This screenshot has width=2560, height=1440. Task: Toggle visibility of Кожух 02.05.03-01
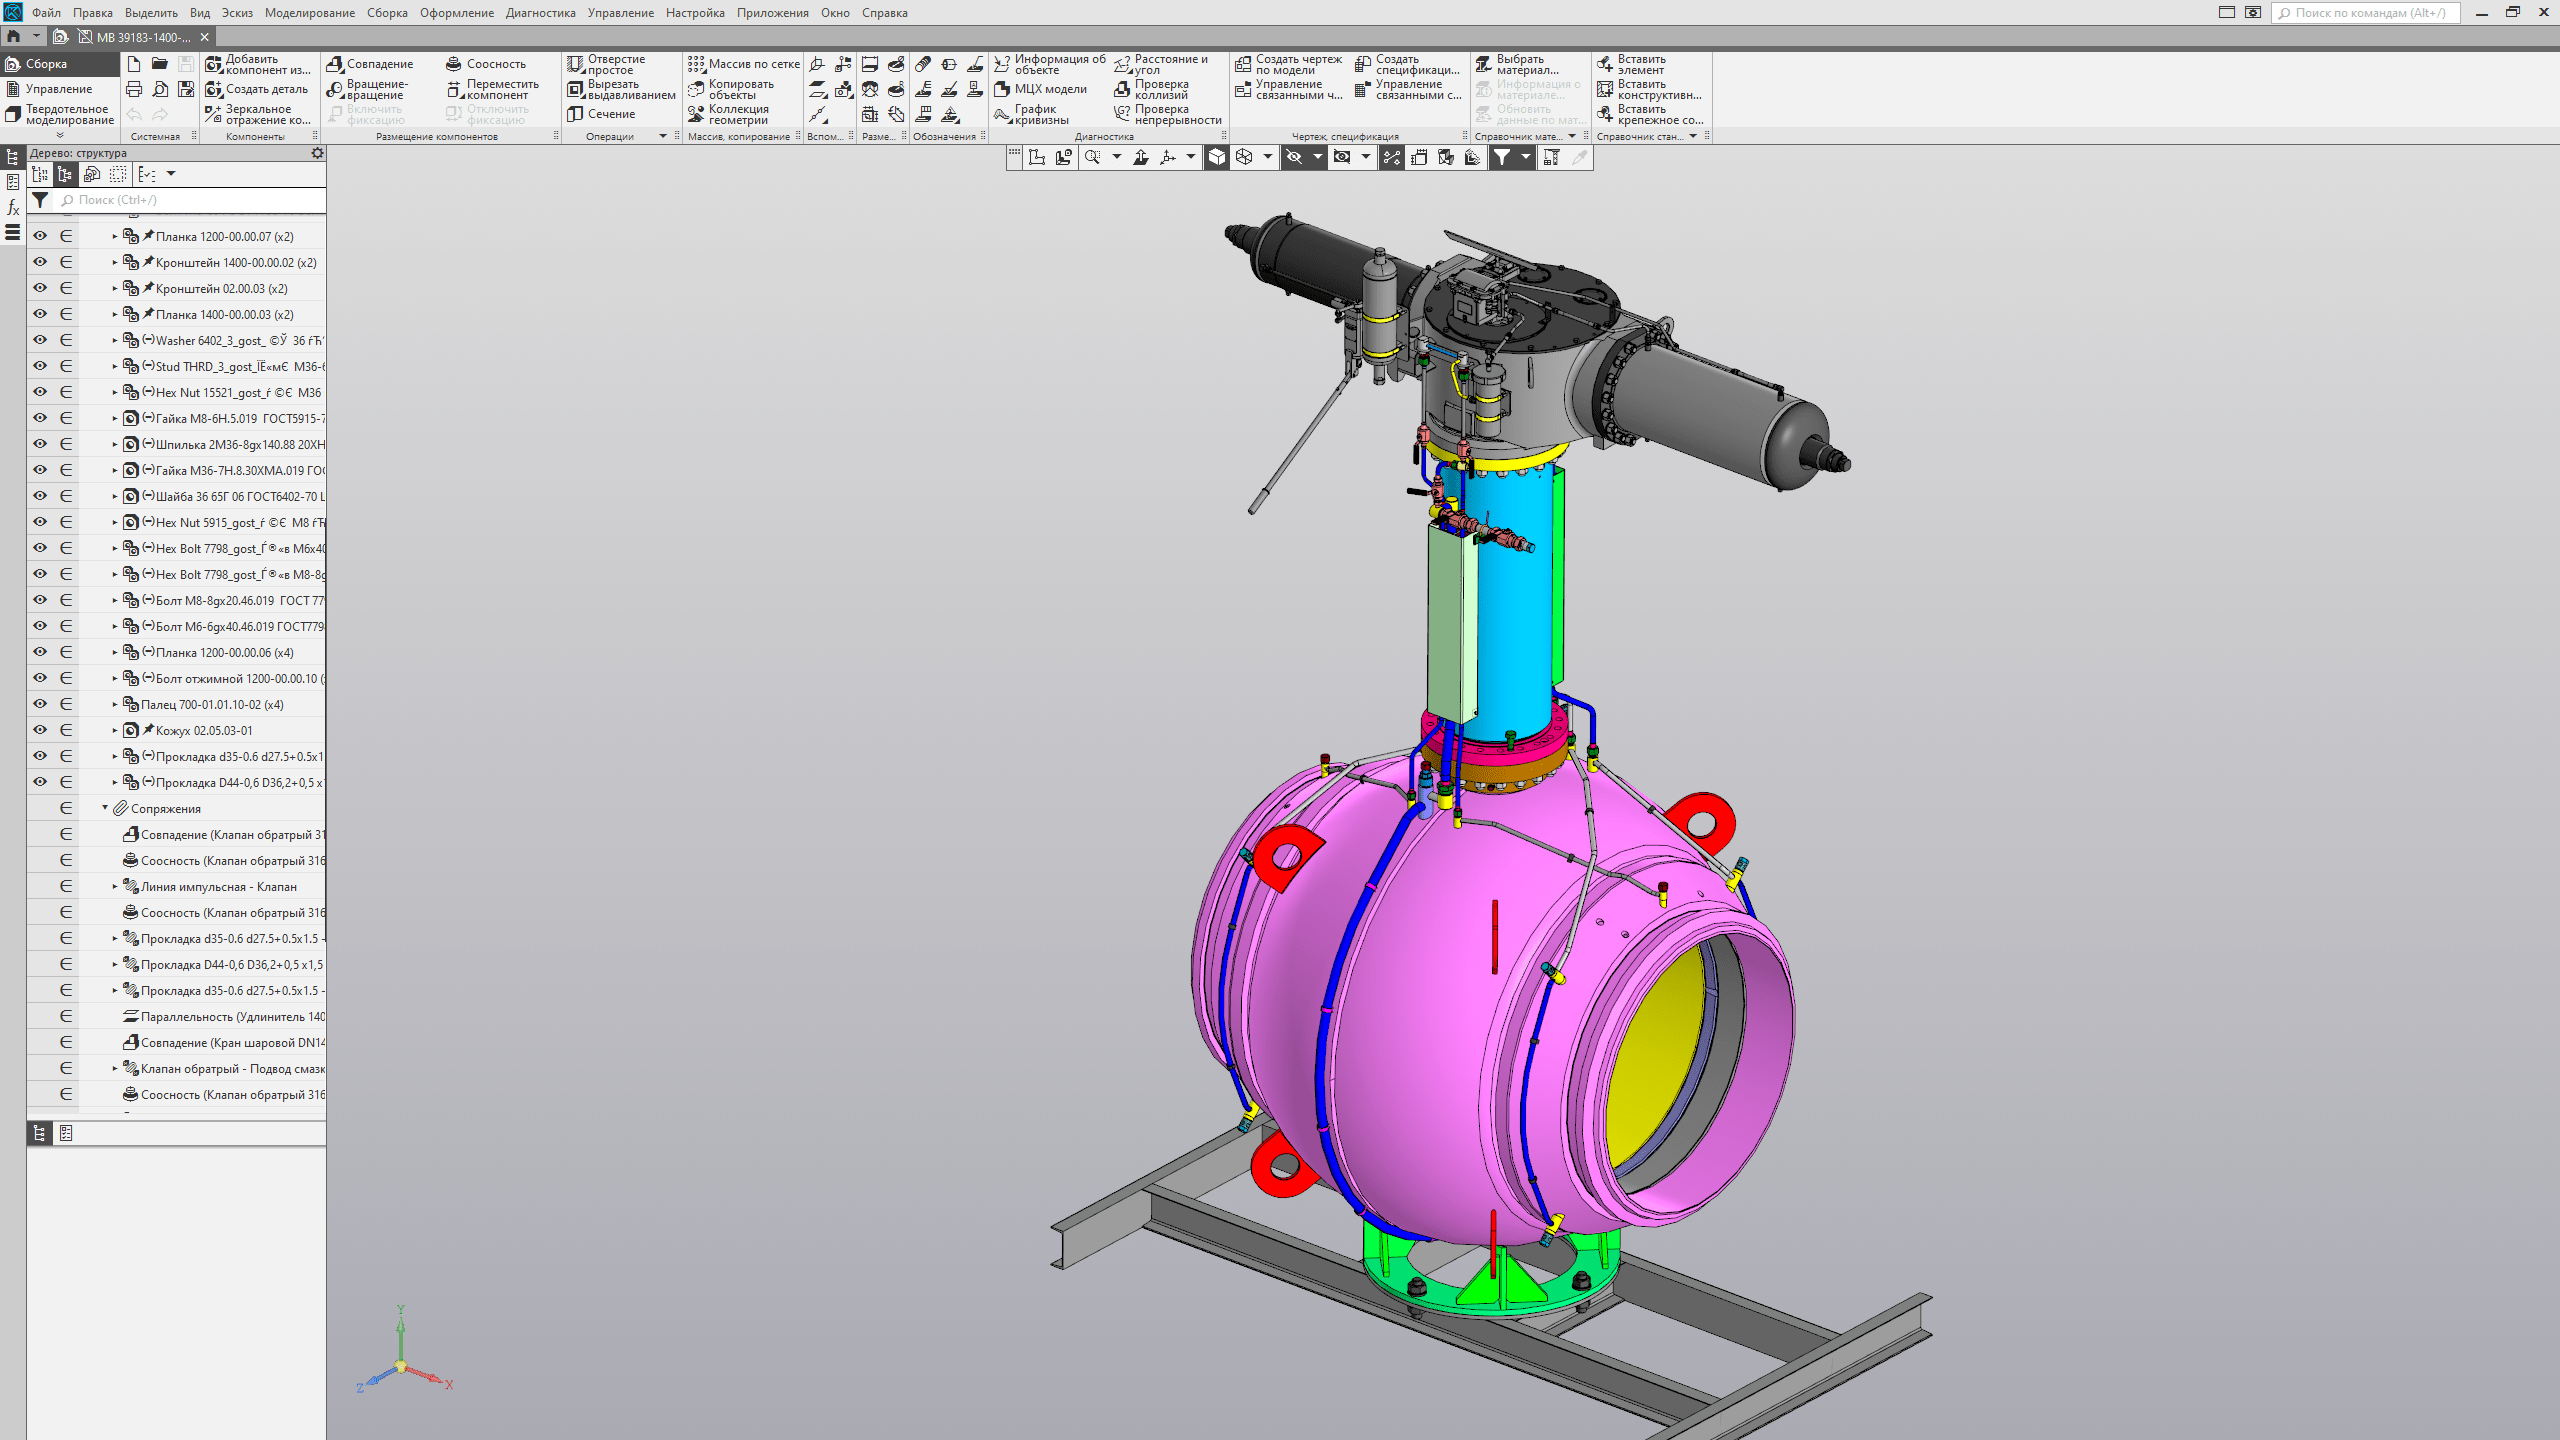pyautogui.click(x=40, y=730)
